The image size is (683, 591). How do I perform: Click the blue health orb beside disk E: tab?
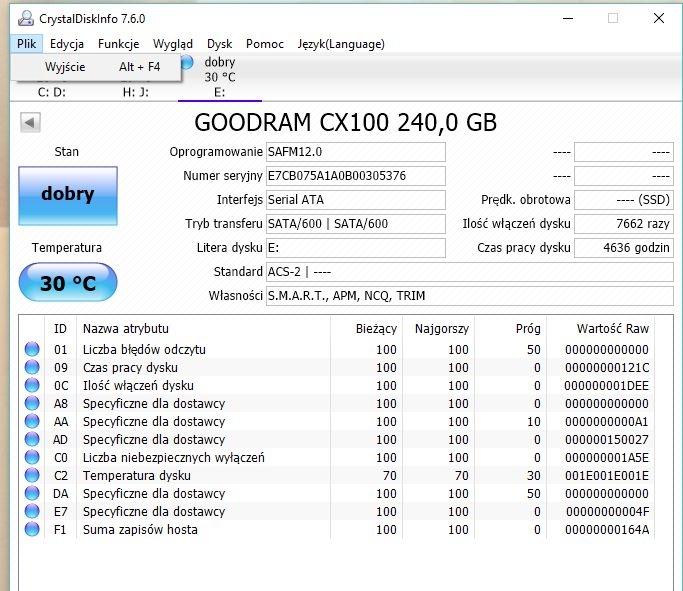(x=187, y=63)
